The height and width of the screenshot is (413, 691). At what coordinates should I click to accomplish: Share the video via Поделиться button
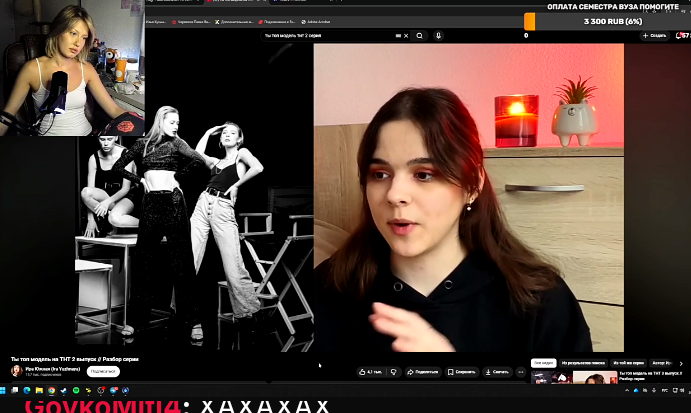(423, 372)
